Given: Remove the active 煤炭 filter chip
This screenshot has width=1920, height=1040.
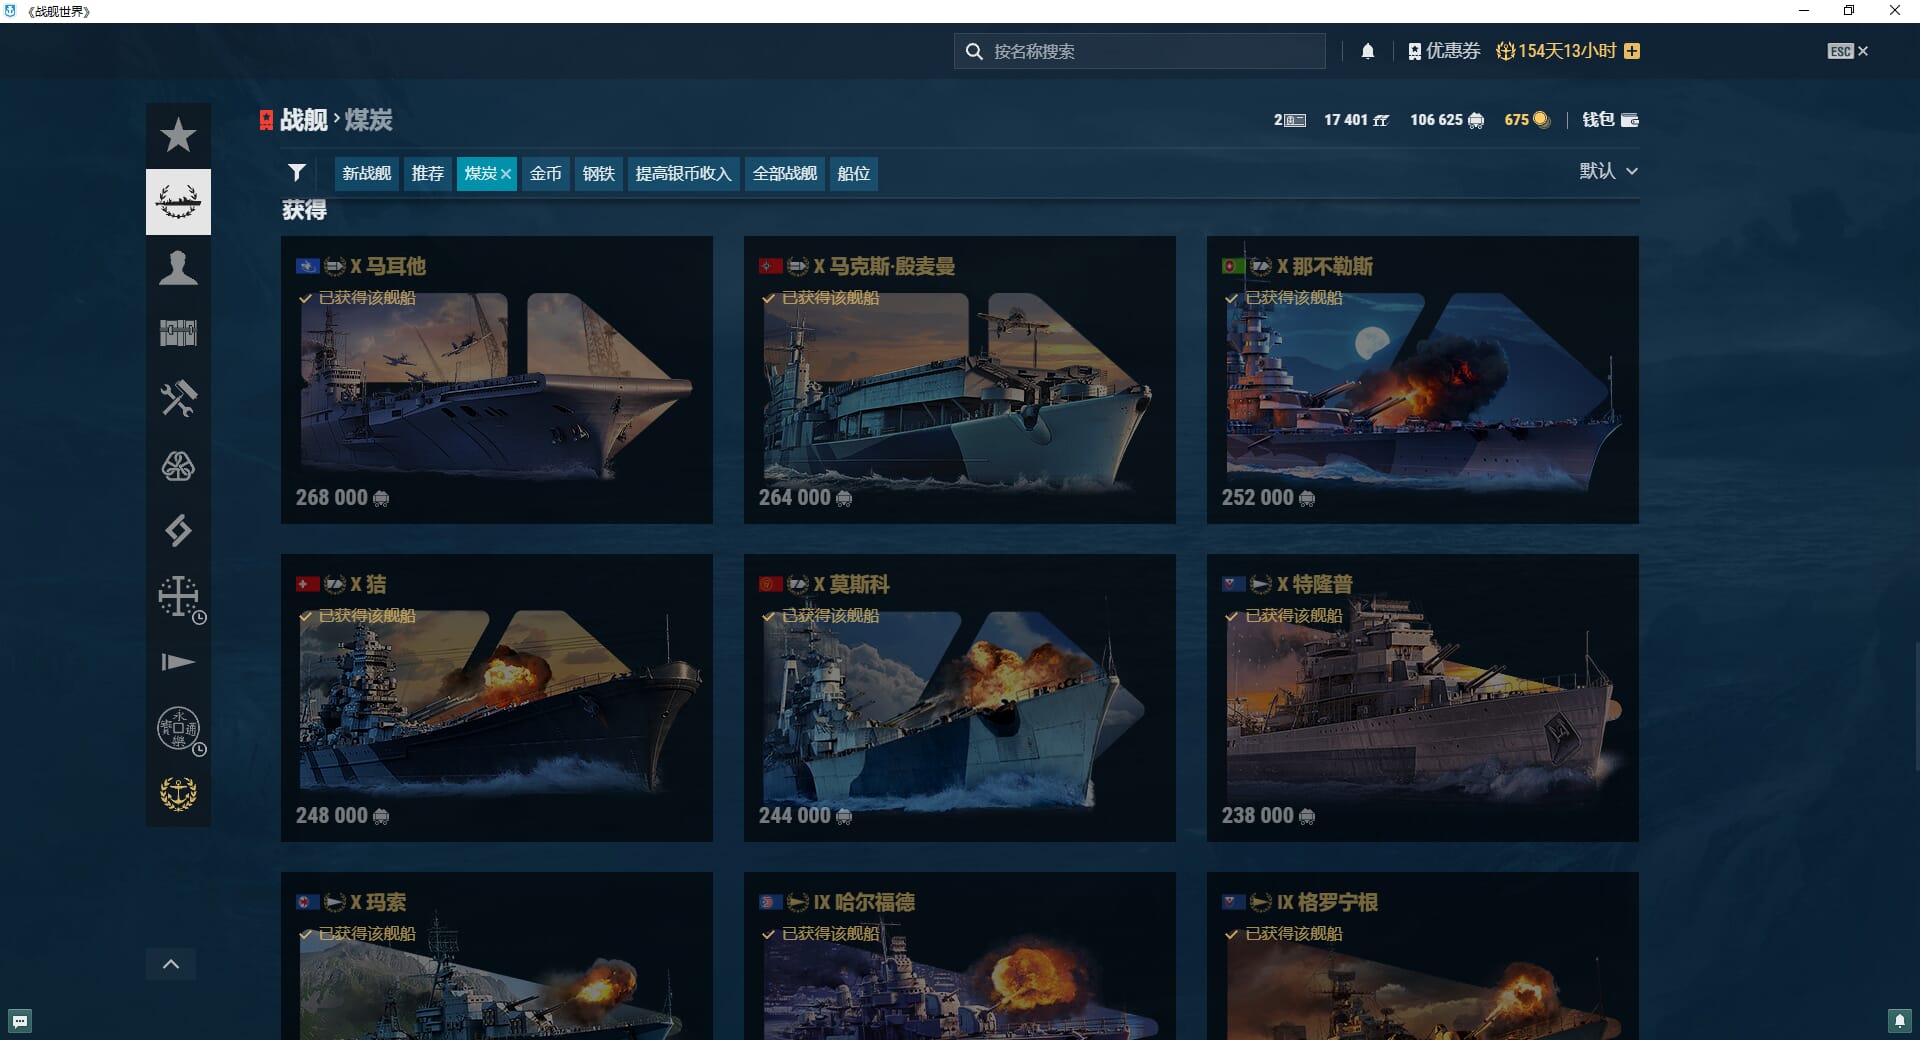Looking at the screenshot, I should (x=506, y=174).
